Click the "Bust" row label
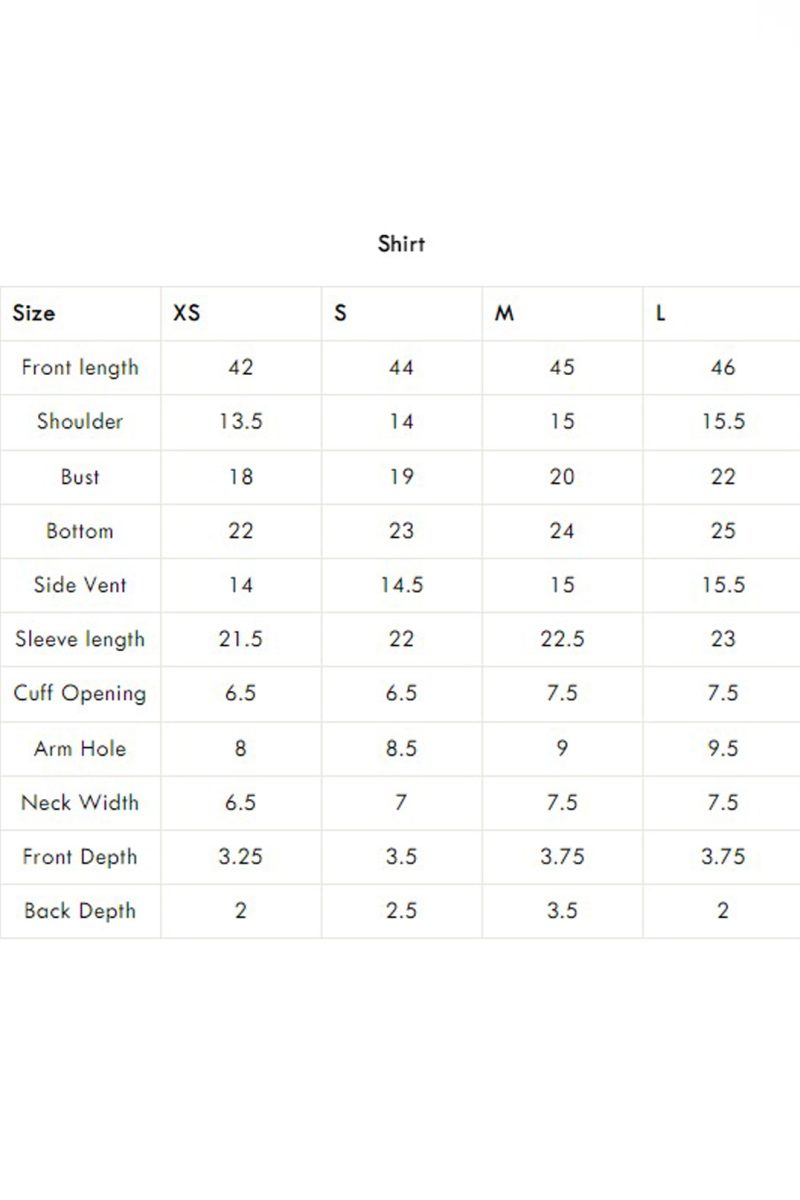The image size is (800, 1200). click(80, 476)
